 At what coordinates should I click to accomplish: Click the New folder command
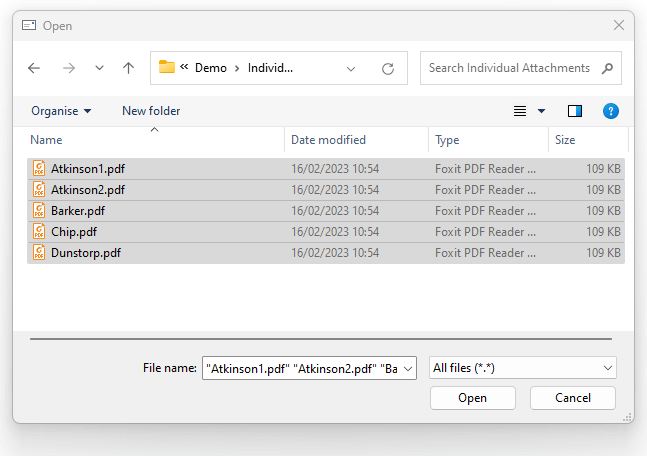151,111
